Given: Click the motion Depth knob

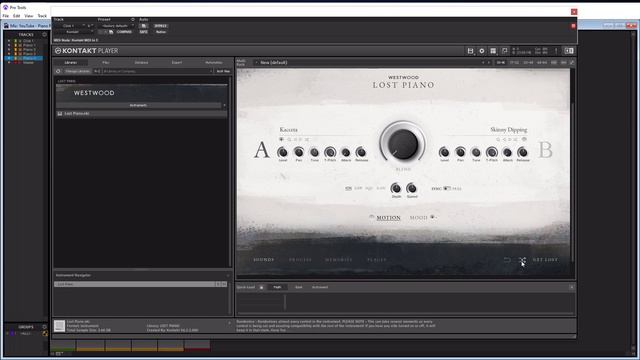Looking at the screenshot, I should (396, 188).
